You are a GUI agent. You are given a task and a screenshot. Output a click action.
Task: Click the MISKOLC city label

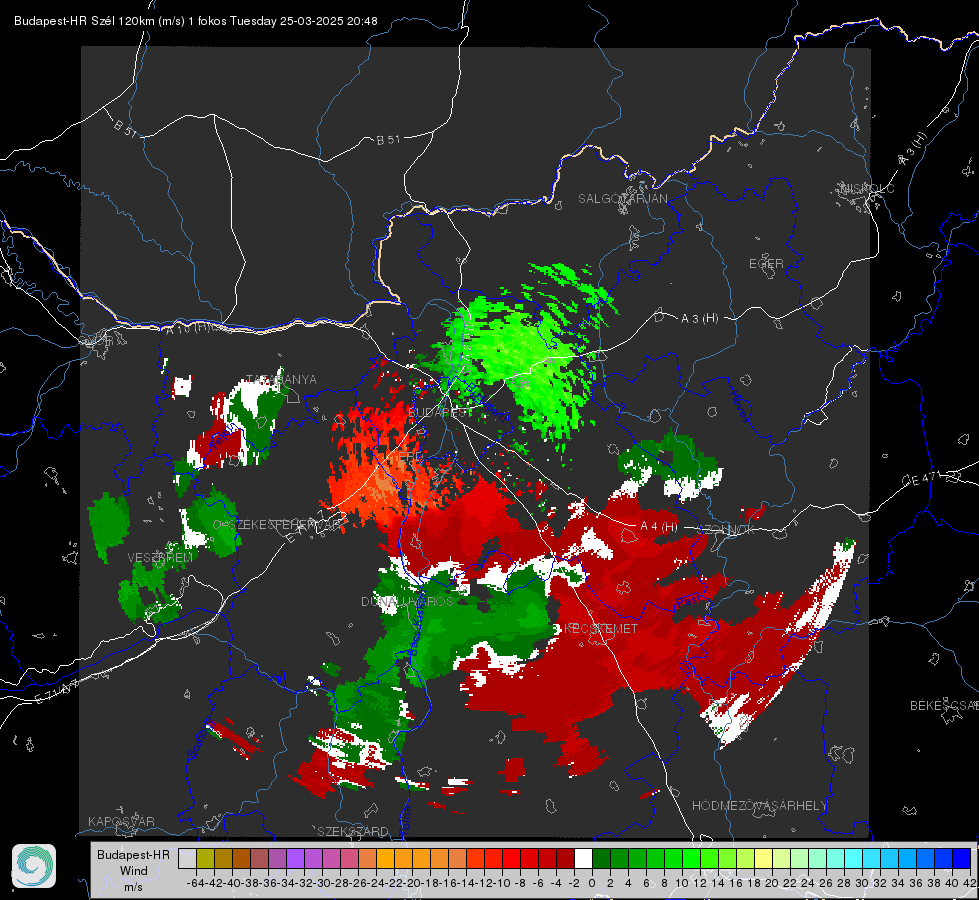coord(868,189)
